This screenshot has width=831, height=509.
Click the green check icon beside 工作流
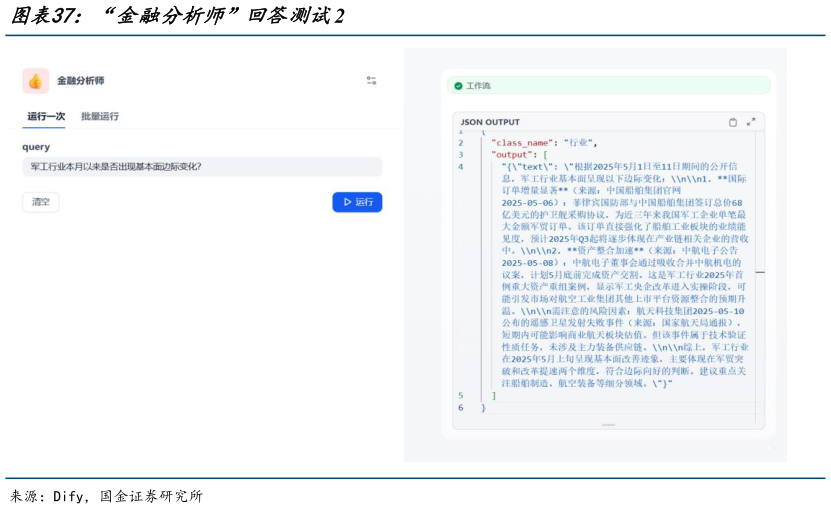tap(458, 86)
